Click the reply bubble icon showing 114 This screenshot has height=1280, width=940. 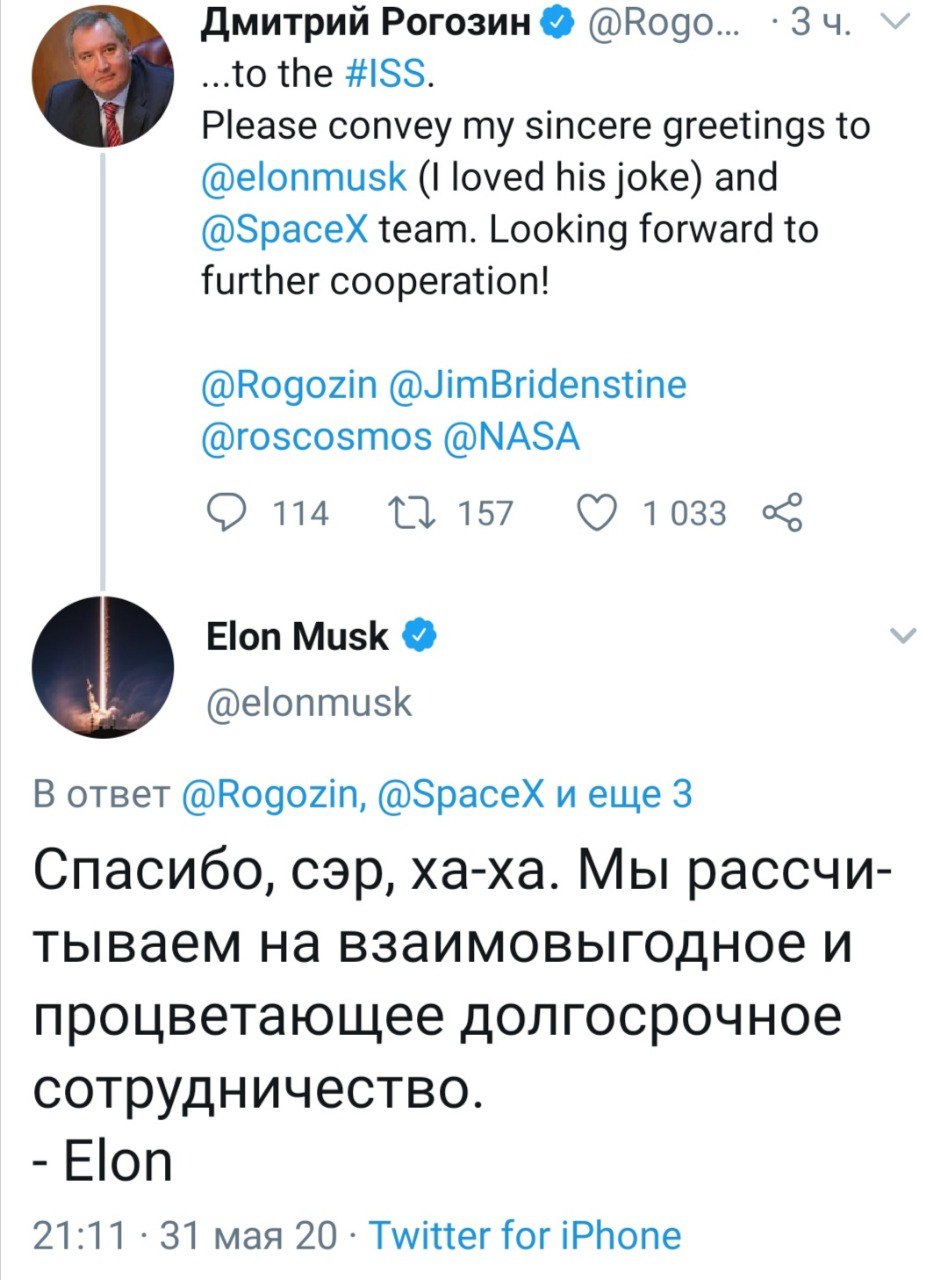[x=226, y=513]
